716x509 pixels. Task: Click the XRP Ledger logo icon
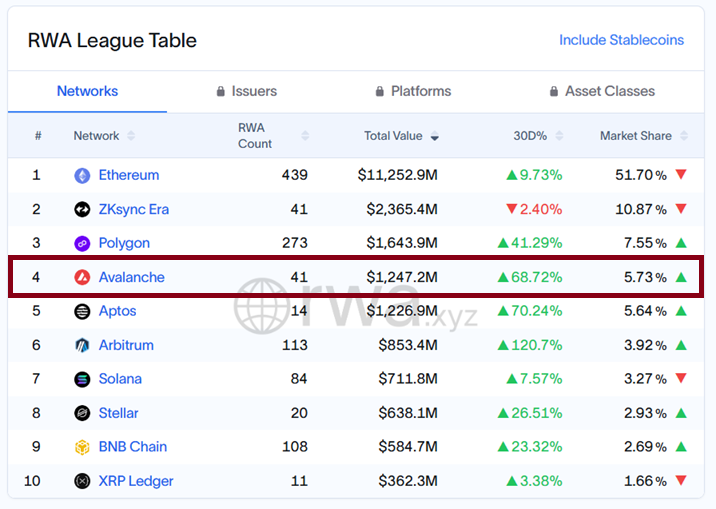tap(82, 481)
